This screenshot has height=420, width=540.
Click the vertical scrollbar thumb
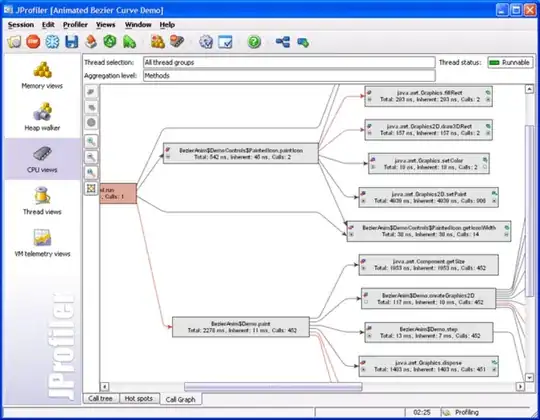point(529,211)
